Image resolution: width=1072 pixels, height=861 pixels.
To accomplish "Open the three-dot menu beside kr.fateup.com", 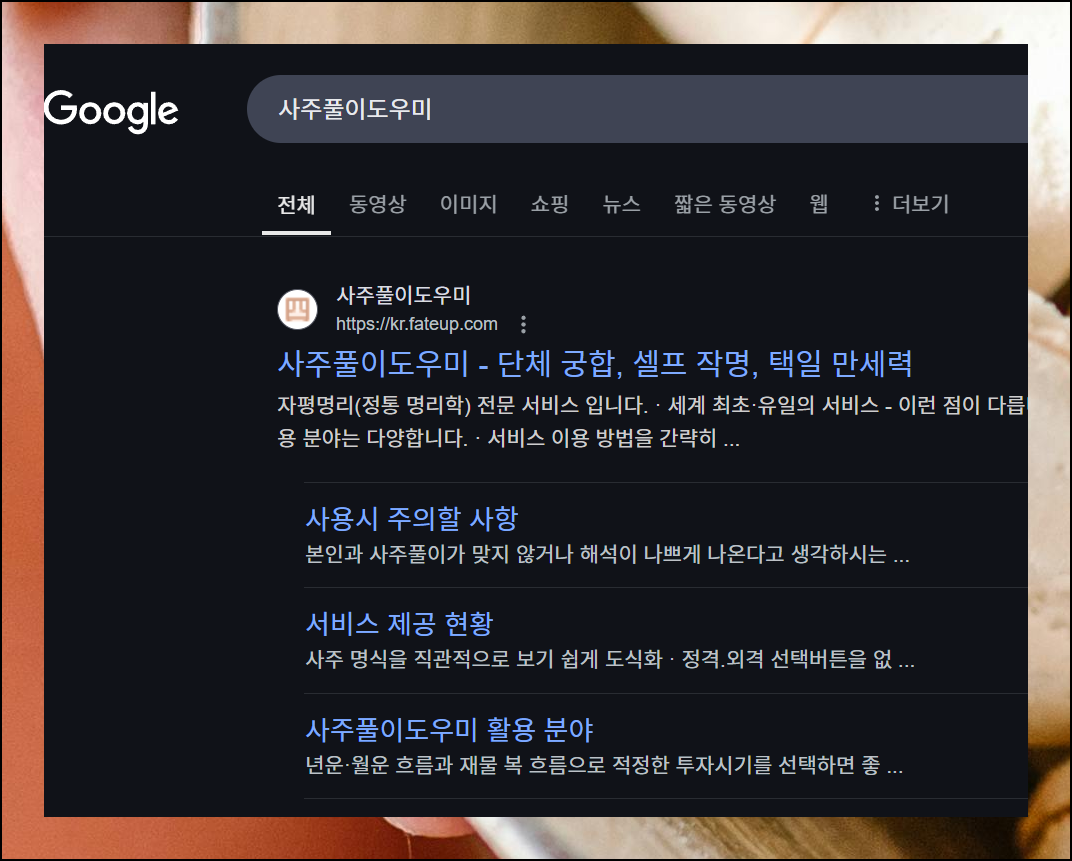I will click(x=524, y=324).
